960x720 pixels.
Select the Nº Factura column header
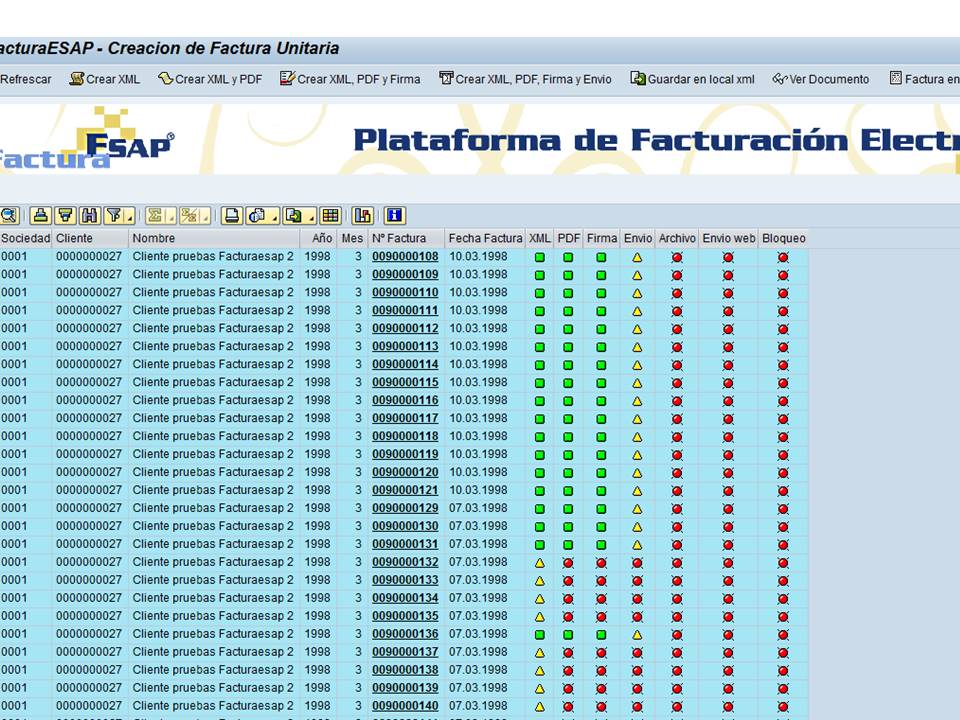pos(406,238)
